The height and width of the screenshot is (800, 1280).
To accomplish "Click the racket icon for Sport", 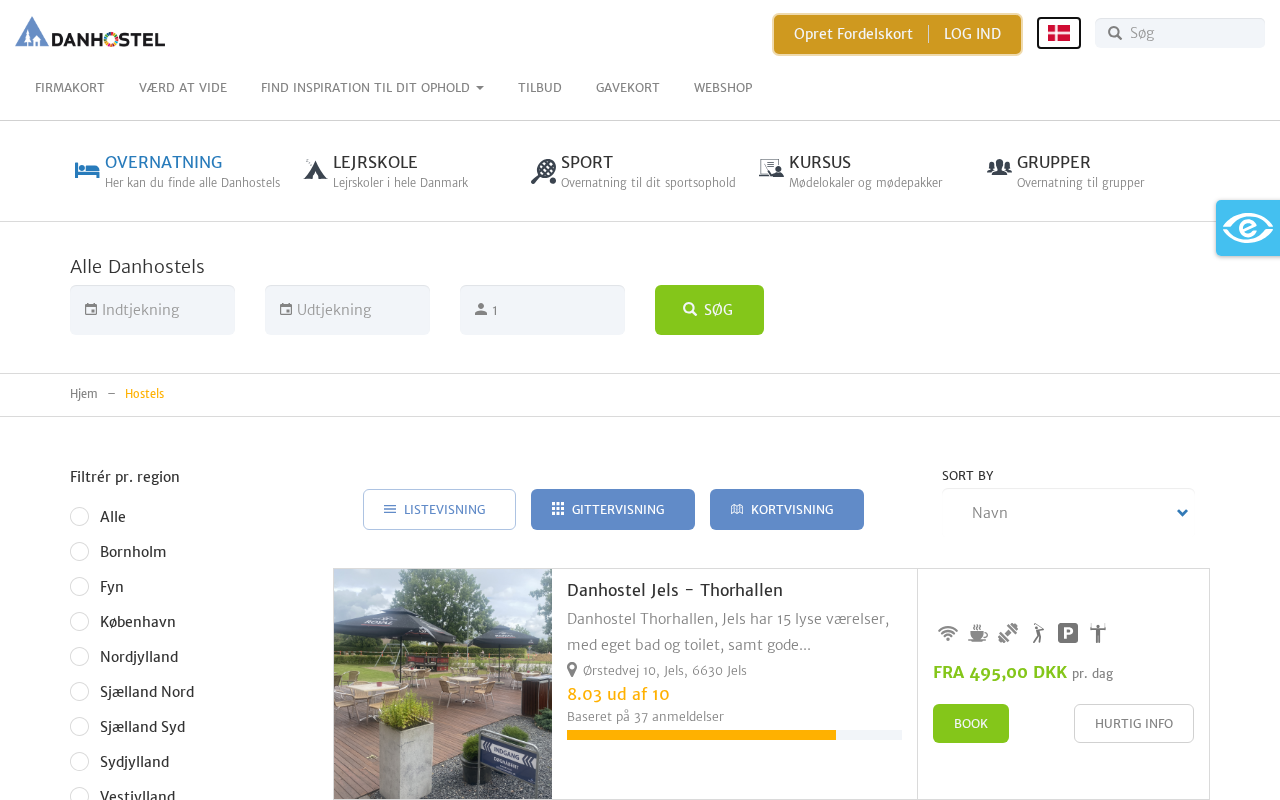I will [543, 171].
